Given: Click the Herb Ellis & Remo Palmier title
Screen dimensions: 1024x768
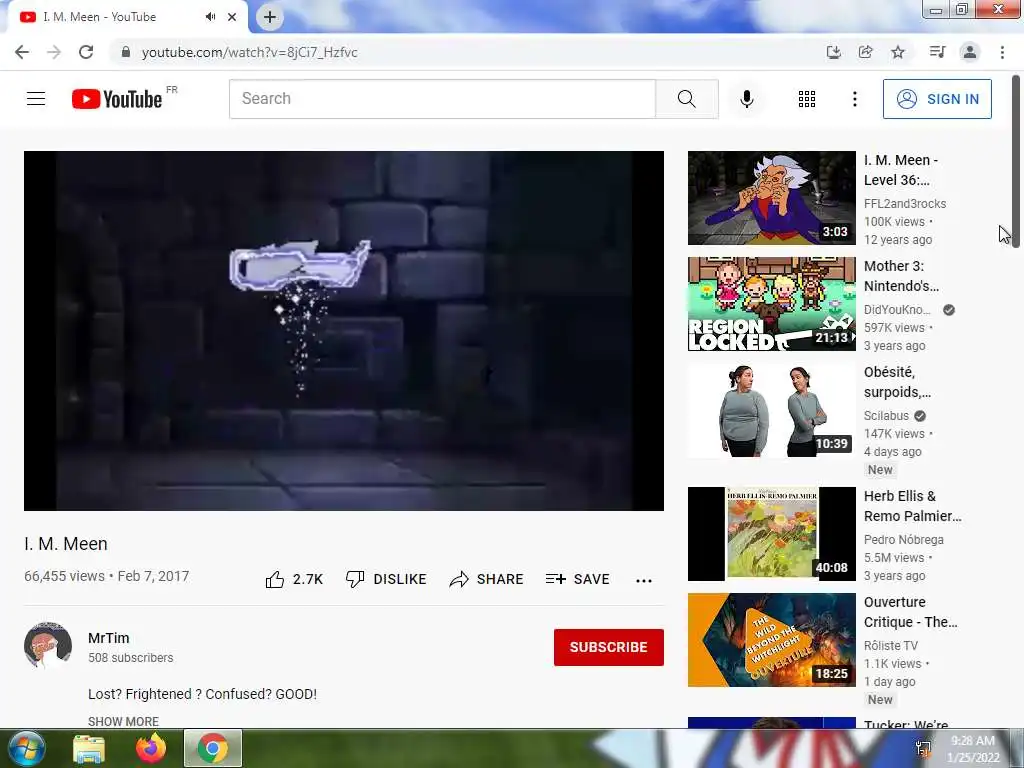Looking at the screenshot, I should point(912,506).
